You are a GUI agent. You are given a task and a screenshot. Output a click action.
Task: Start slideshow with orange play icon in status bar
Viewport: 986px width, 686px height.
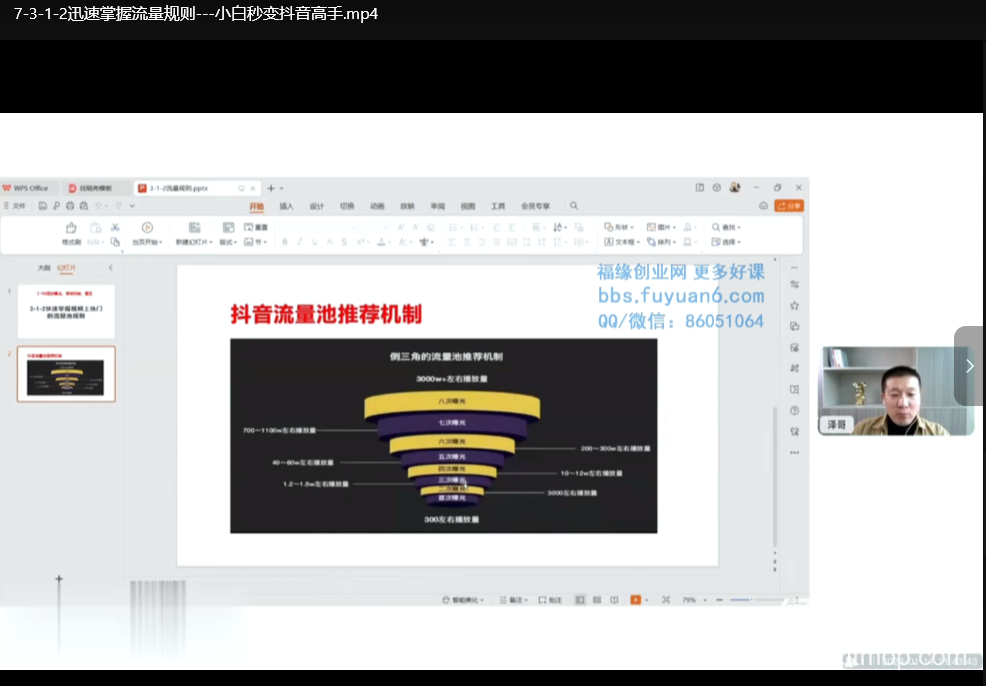[635, 600]
